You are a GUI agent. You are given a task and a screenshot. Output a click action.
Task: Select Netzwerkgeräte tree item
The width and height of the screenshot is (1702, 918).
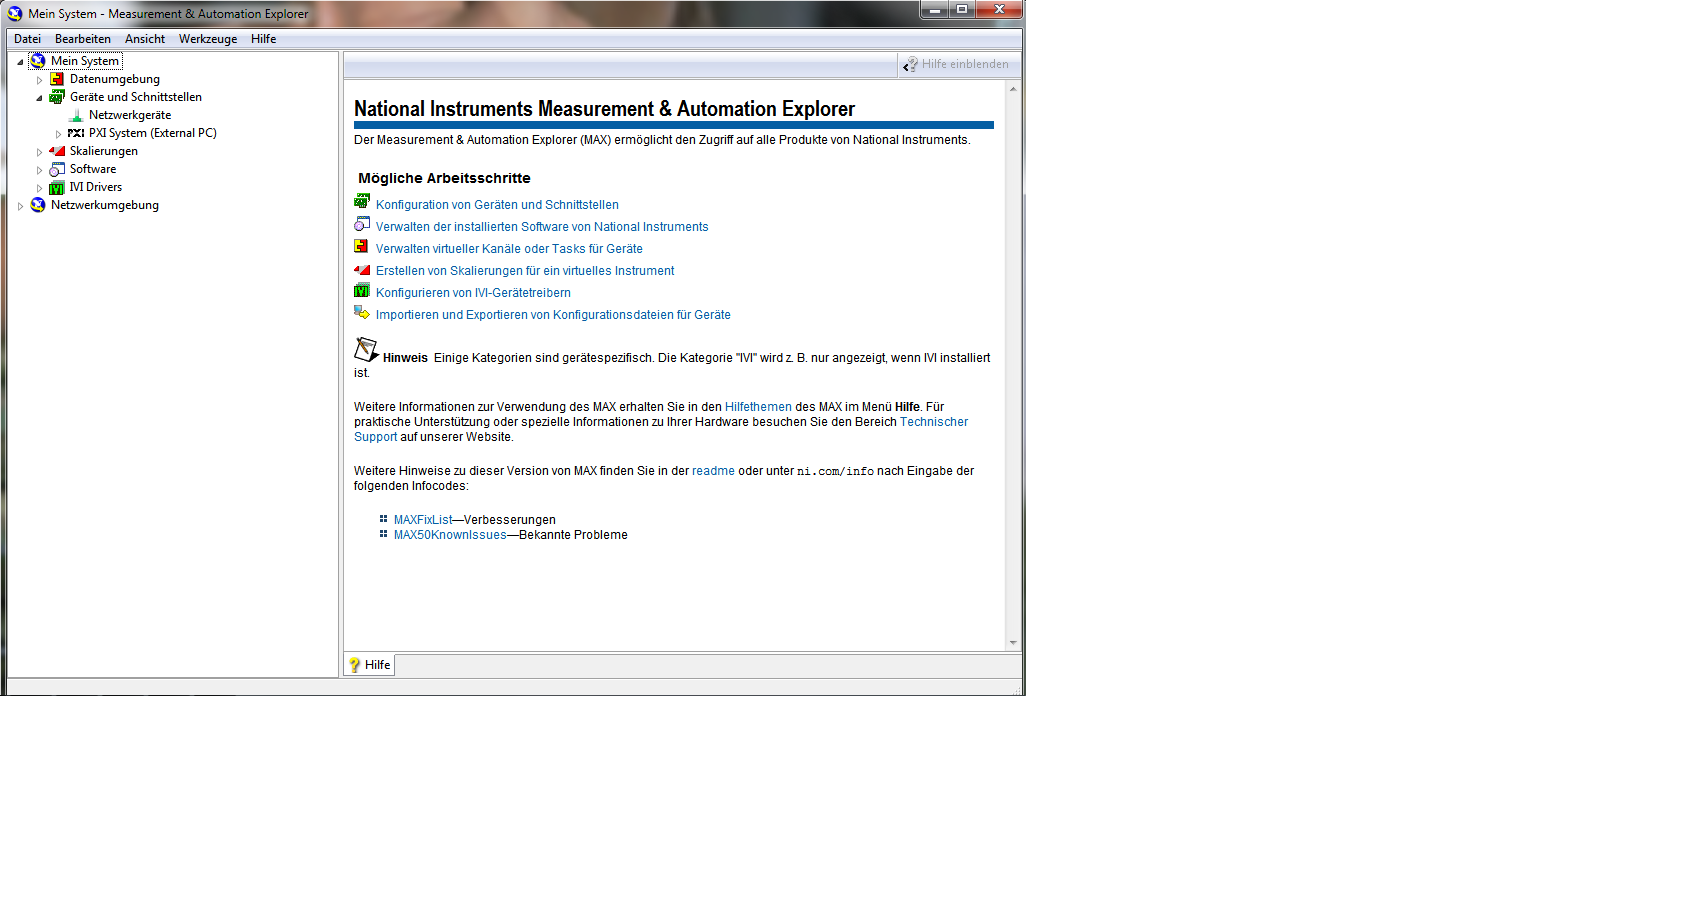tap(130, 115)
